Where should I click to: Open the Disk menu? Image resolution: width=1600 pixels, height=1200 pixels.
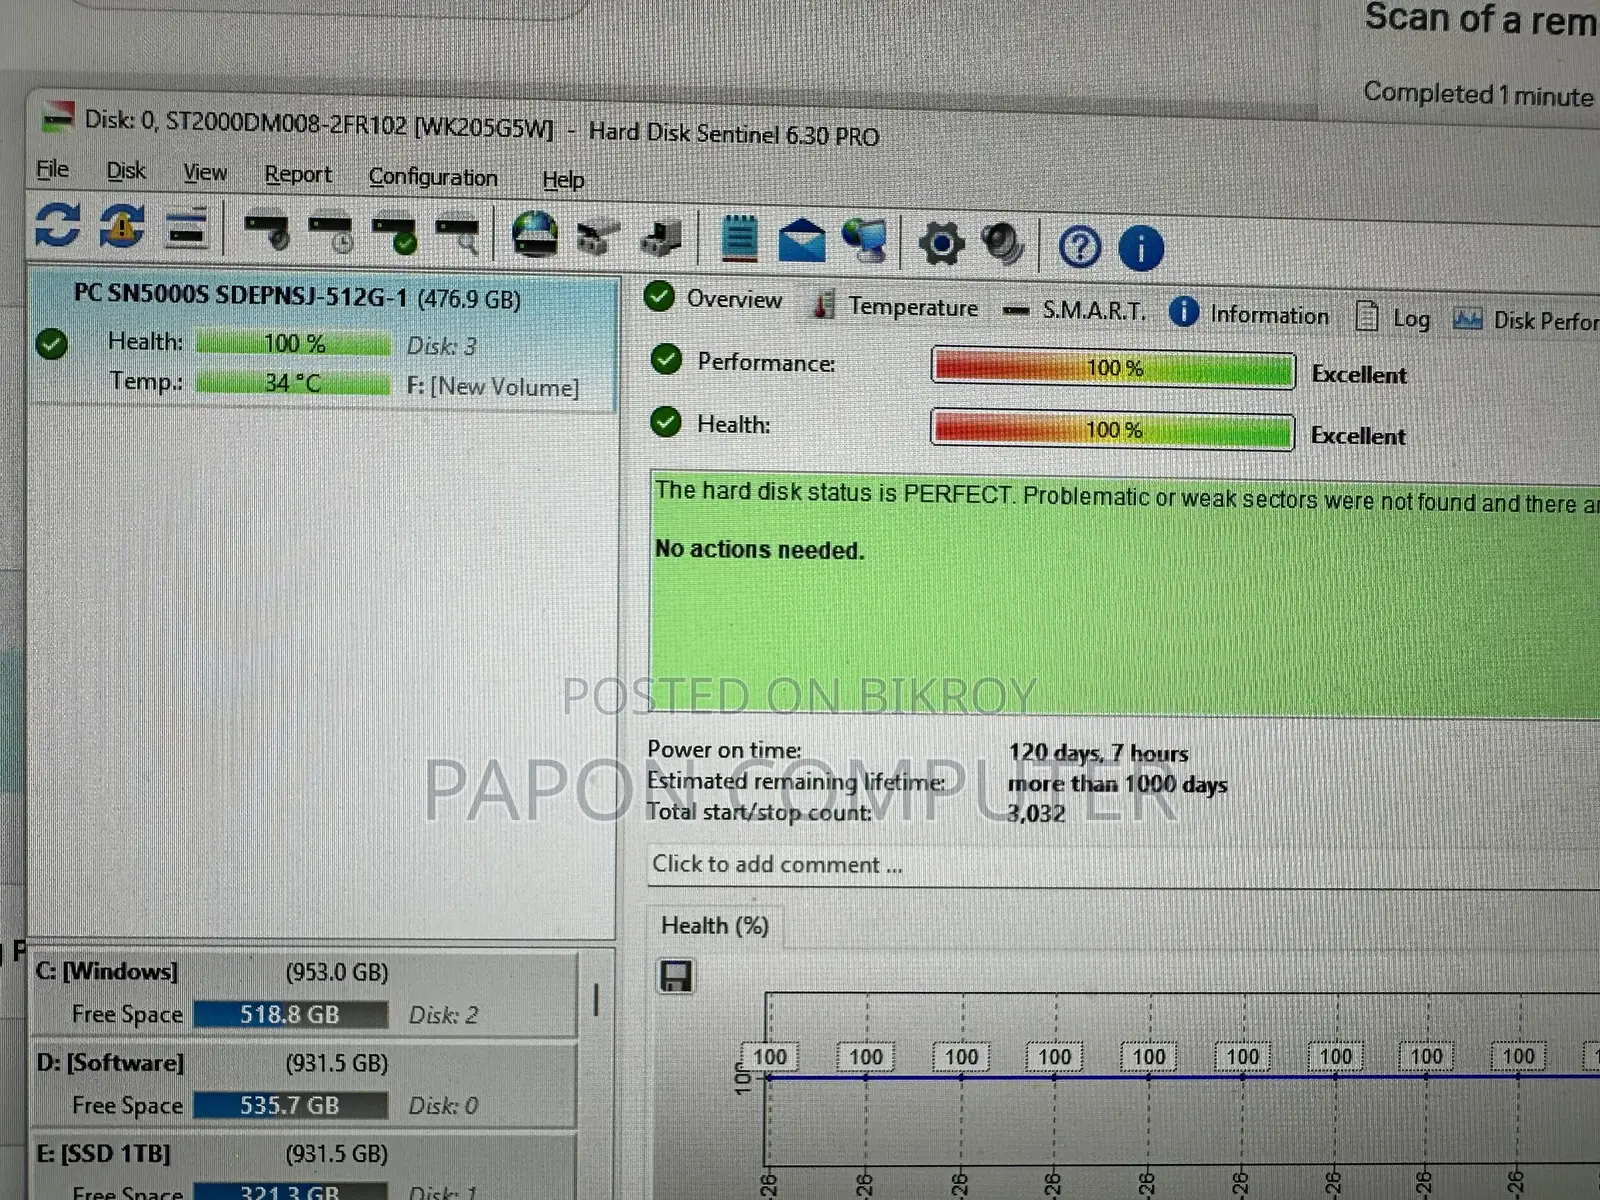pos(126,171)
